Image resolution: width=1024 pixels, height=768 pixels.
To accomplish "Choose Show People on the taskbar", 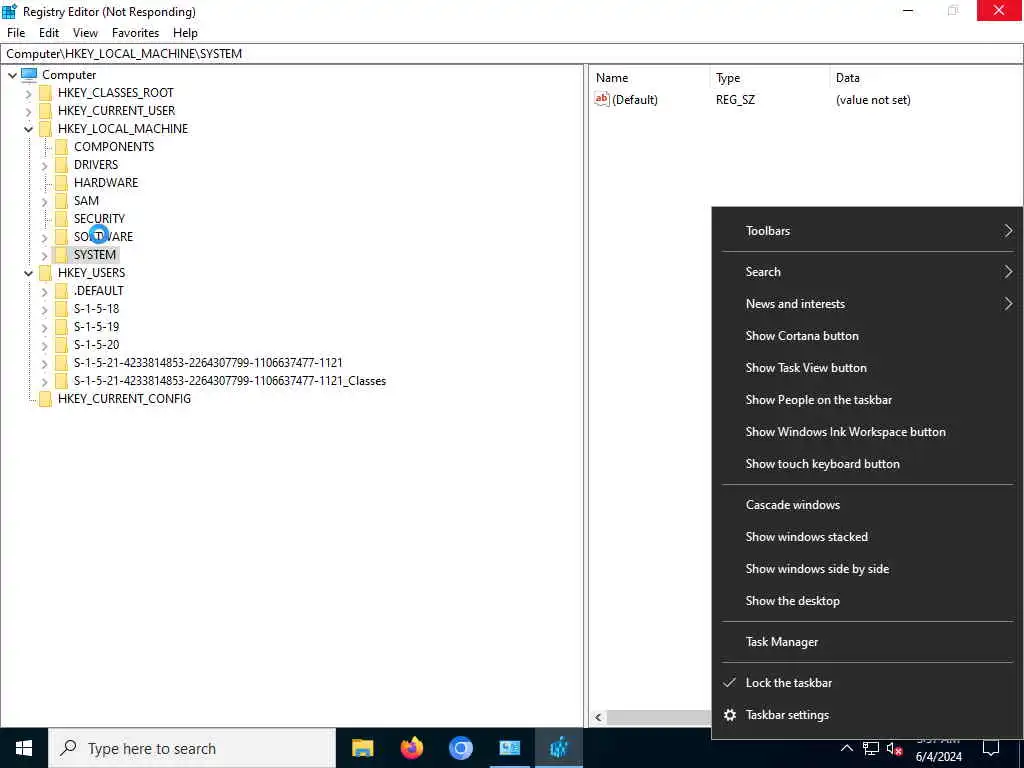I will pyautogui.click(x=867, y=400).
